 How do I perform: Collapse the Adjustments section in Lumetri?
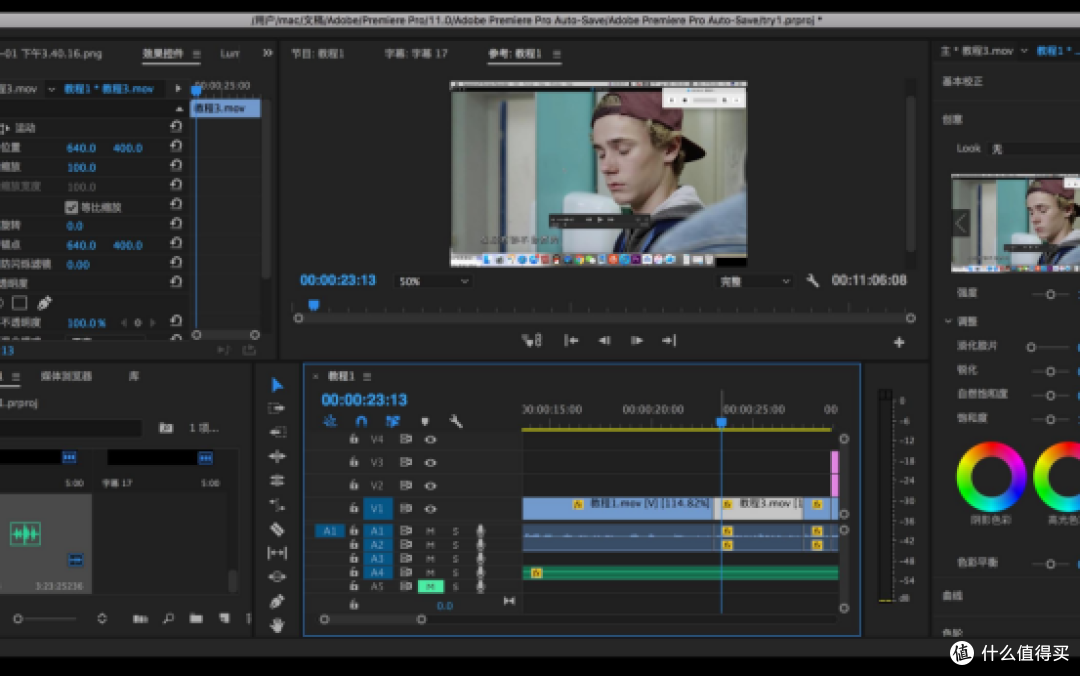(x=948, y=321)
